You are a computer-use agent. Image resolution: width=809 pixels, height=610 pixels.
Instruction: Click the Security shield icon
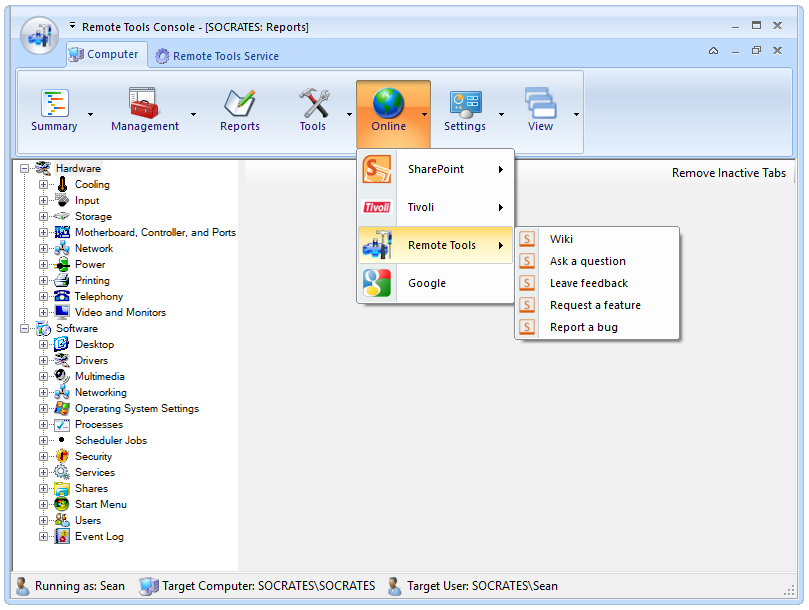pyautogui.click(x=62, y=456)
